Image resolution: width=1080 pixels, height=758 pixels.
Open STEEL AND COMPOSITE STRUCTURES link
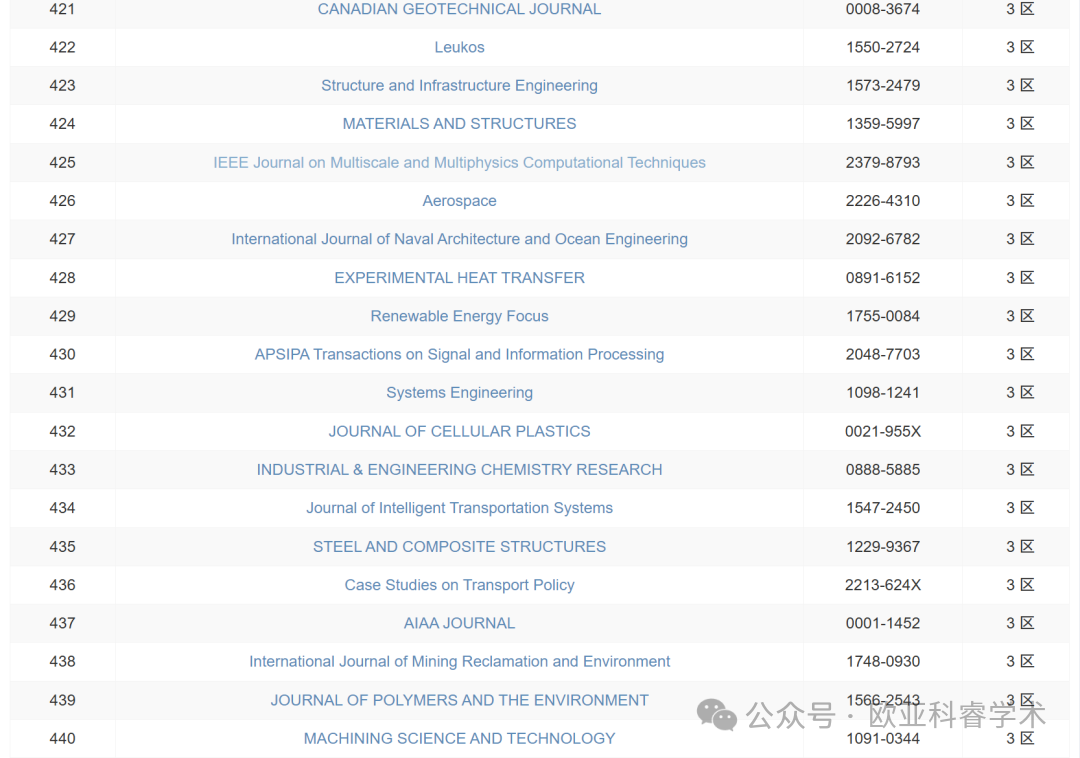[459, 547]
